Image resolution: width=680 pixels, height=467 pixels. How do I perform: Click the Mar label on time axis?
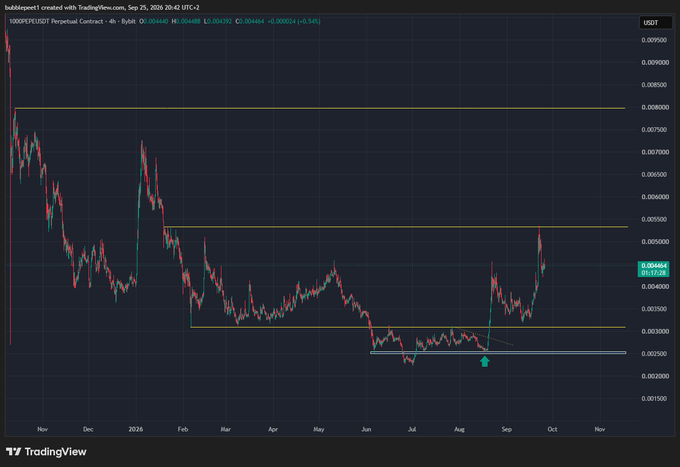coord(226,429)
